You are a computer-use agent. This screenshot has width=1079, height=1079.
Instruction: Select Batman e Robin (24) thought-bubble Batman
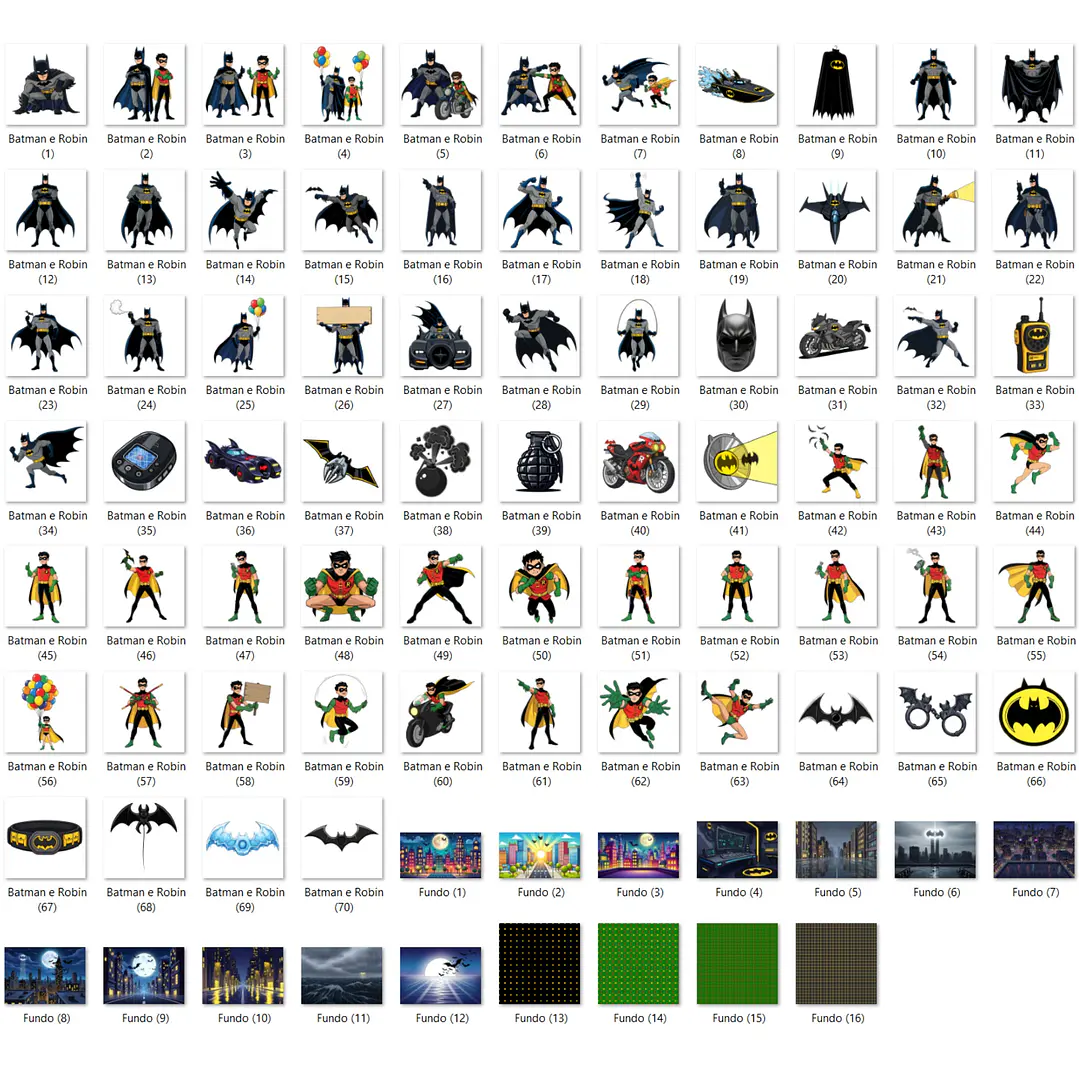[145, 336]
